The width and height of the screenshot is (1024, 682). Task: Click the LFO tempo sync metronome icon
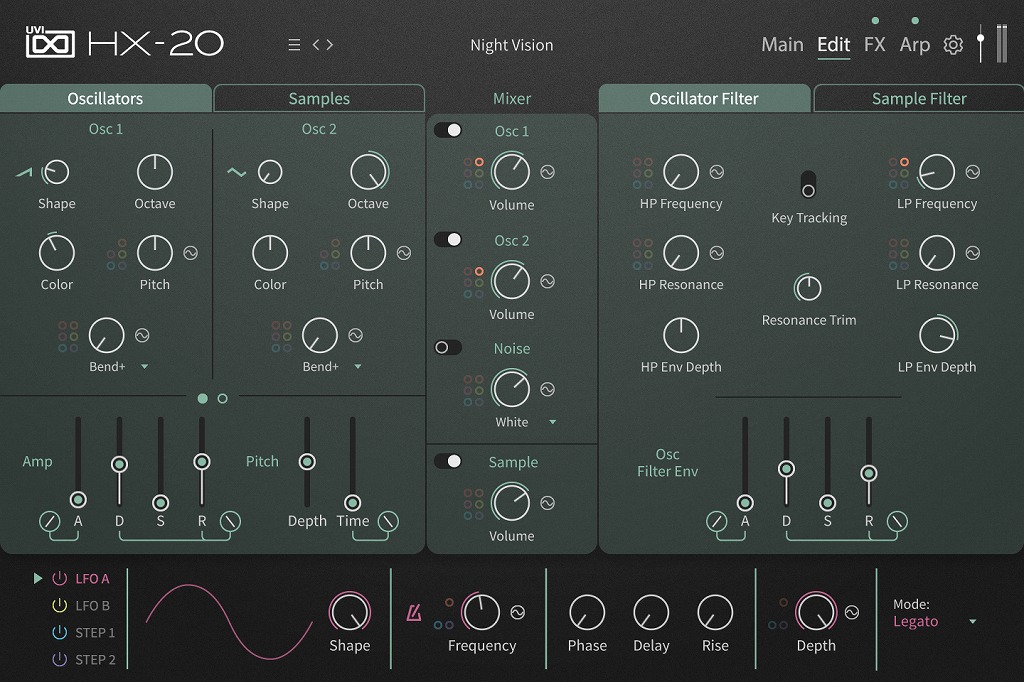click(413, 613)
